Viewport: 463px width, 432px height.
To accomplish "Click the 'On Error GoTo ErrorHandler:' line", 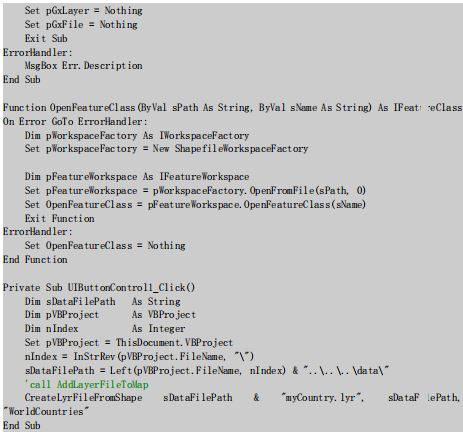I will point(75,122).
